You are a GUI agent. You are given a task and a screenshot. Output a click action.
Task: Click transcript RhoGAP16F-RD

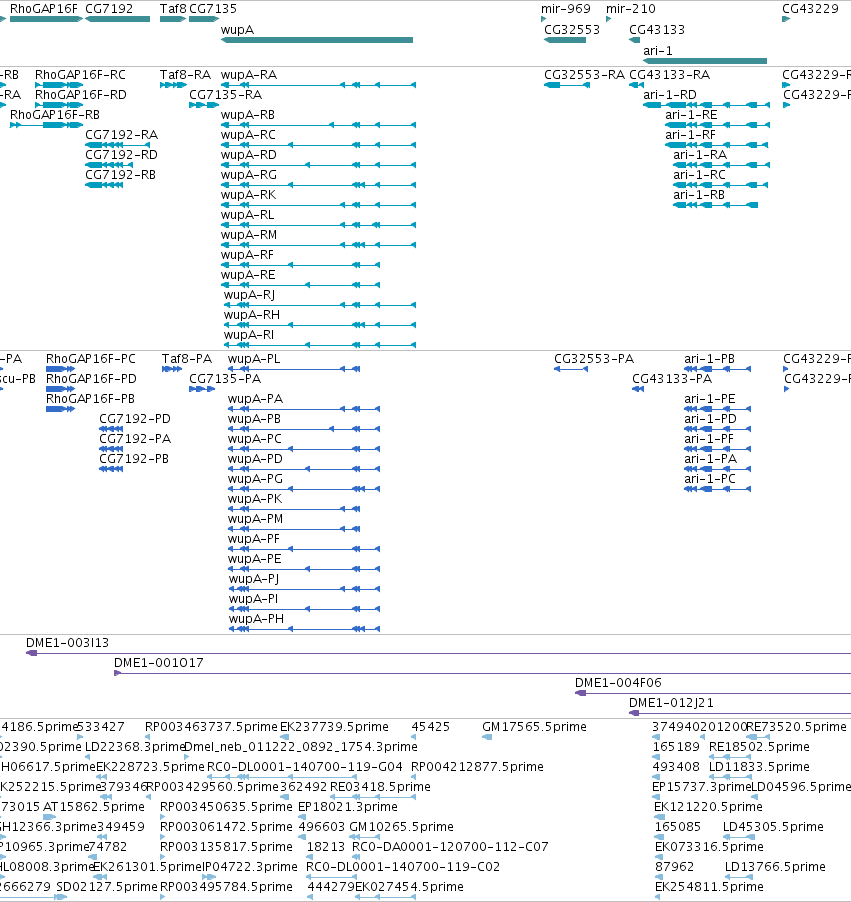(81, 95)
